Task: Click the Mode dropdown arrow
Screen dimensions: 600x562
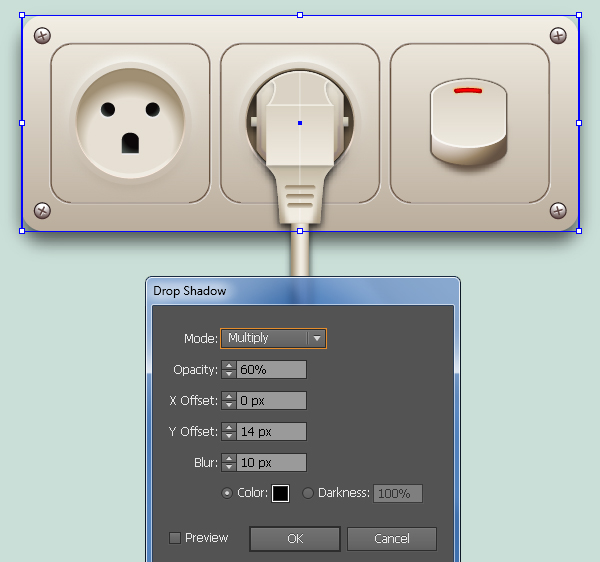Action: 316,338
